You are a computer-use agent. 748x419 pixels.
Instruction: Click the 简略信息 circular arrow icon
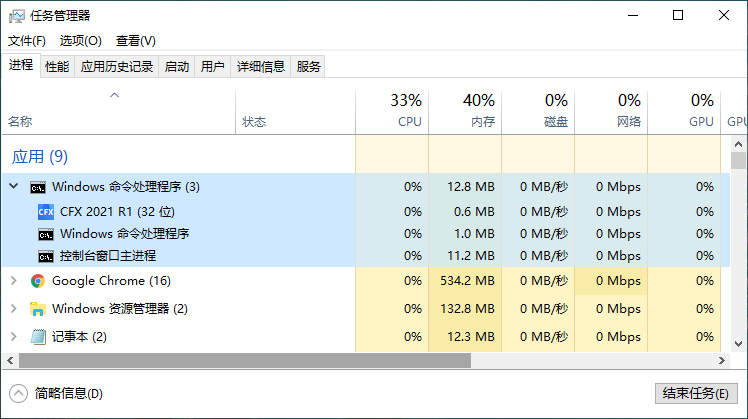[19, 394]
